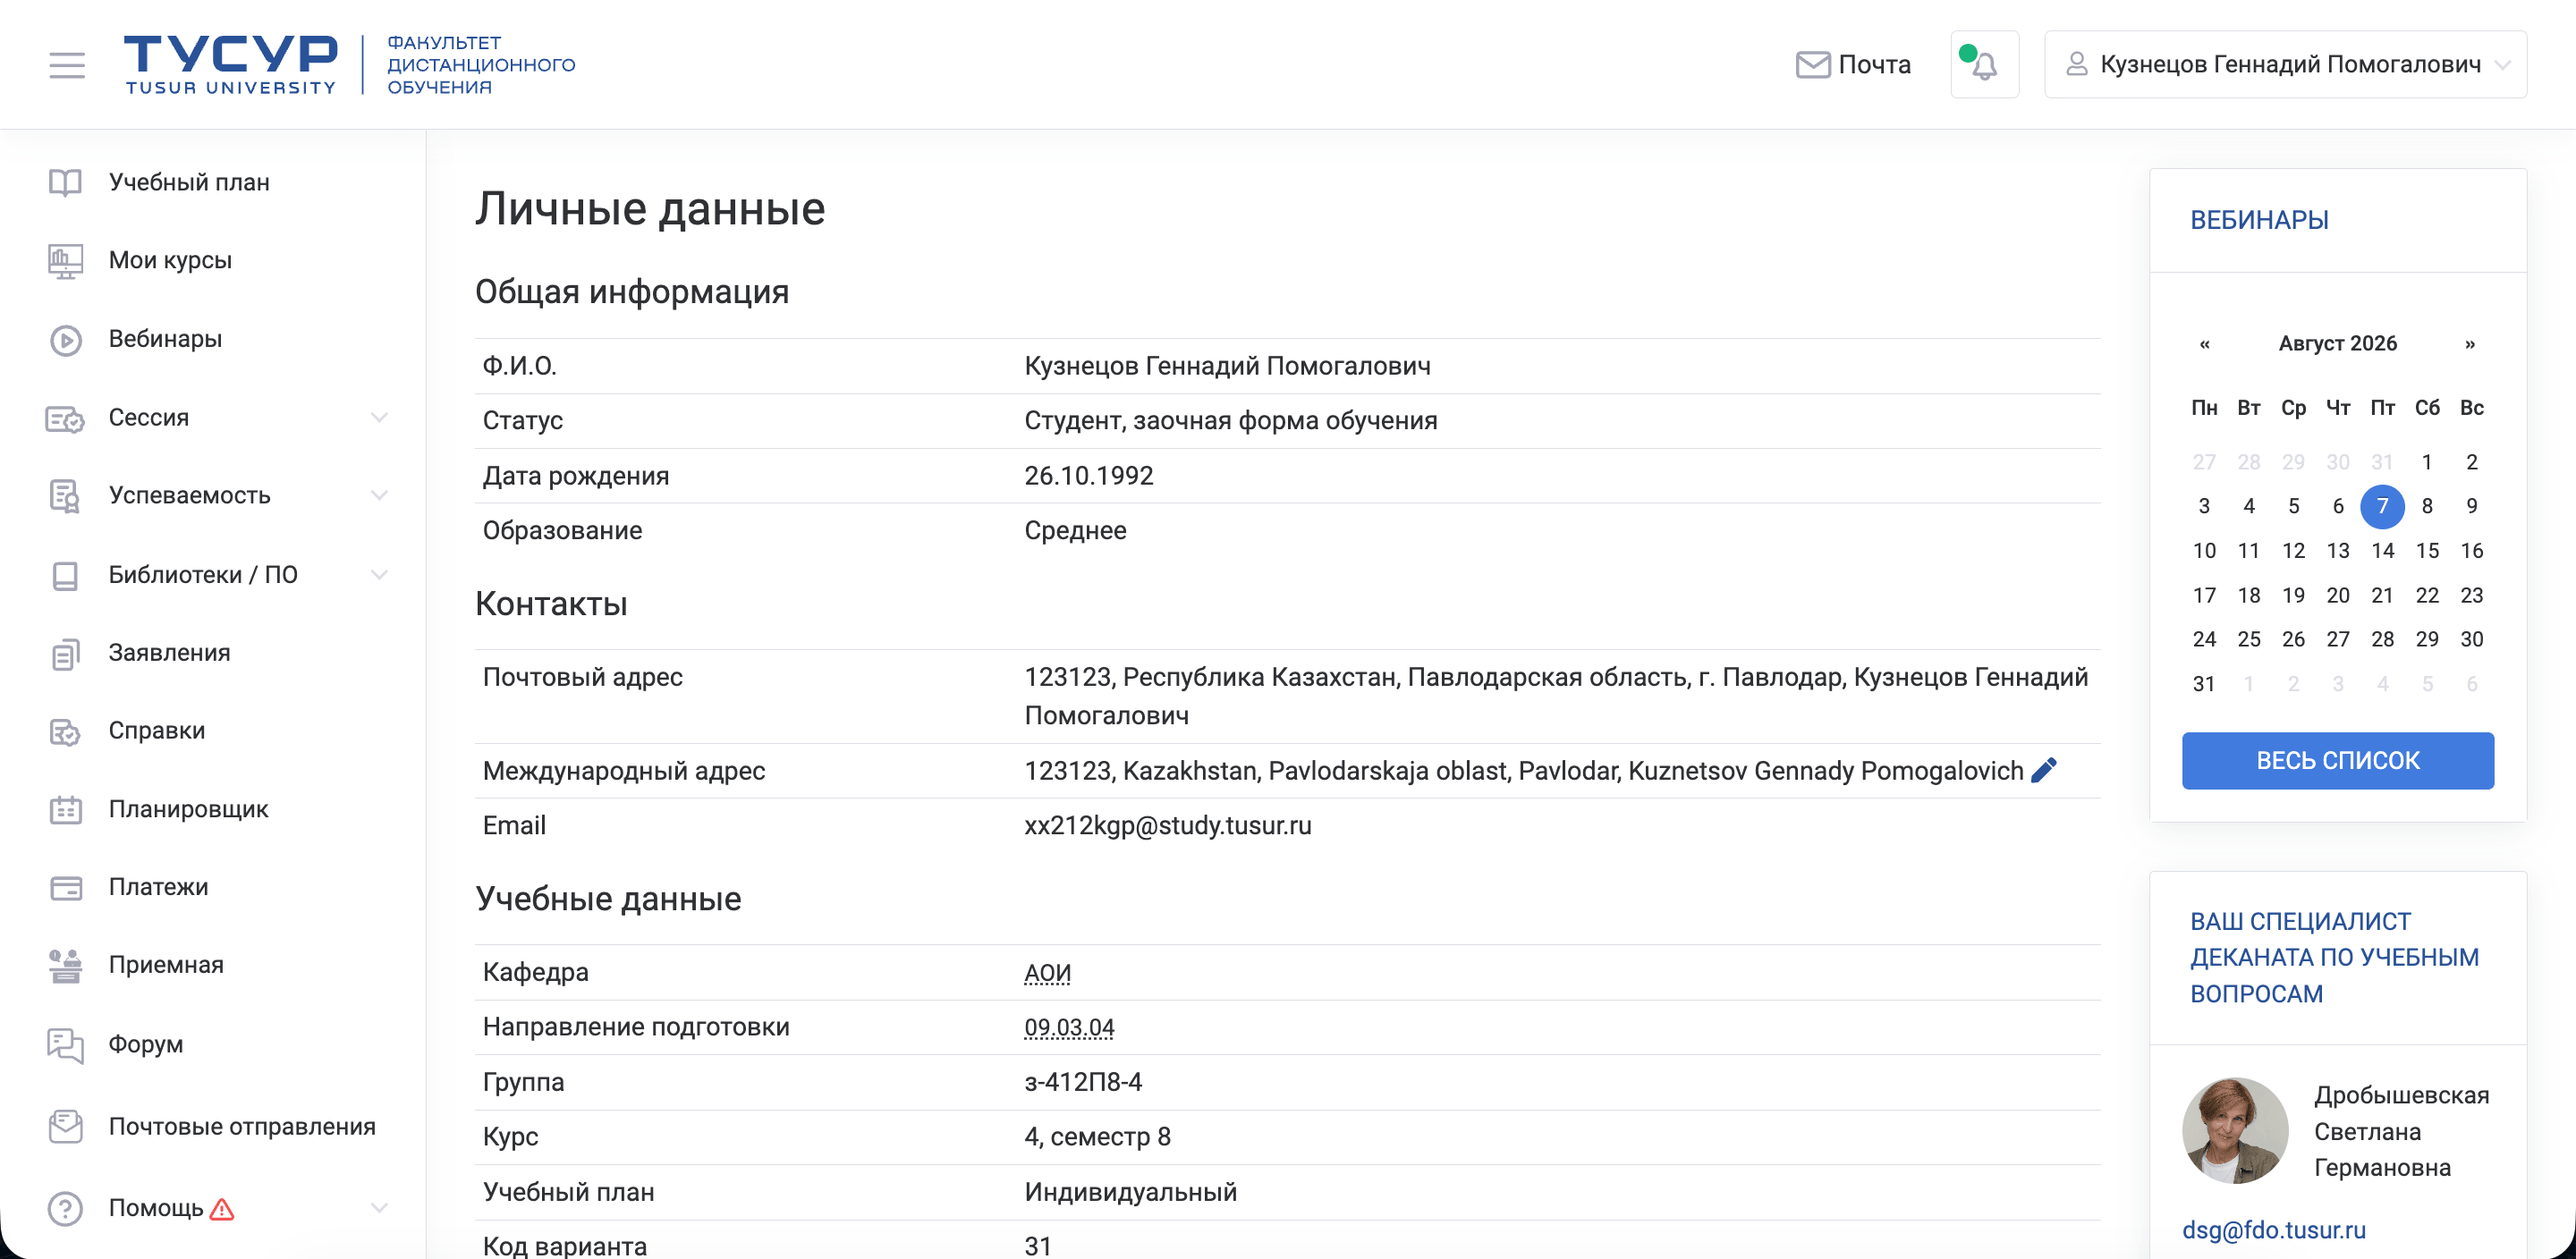This screenshot has width=2576, height=1259.
Task: Click the Справки sidebar icon
Action: point(66,731)
